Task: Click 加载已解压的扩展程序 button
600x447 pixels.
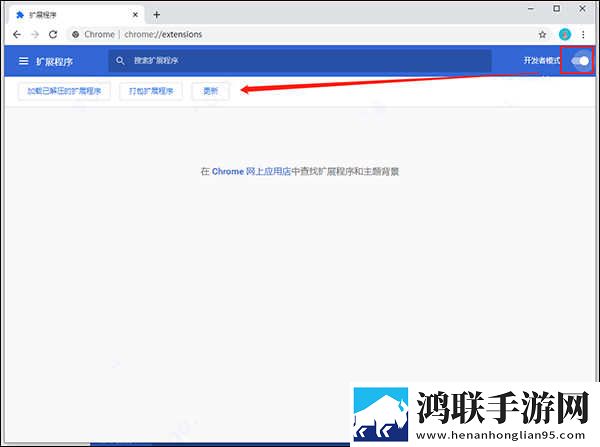Action: click(x=64, y=91)
